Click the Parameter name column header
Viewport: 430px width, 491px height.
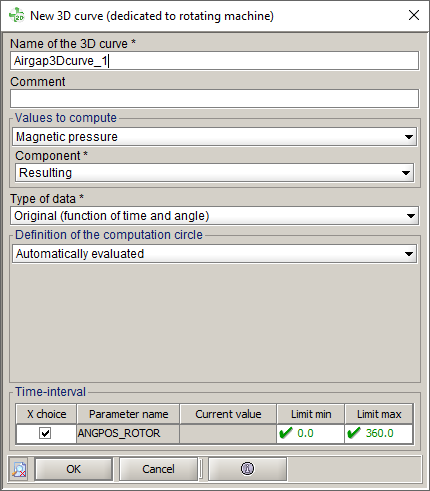(x=128, y=414)
